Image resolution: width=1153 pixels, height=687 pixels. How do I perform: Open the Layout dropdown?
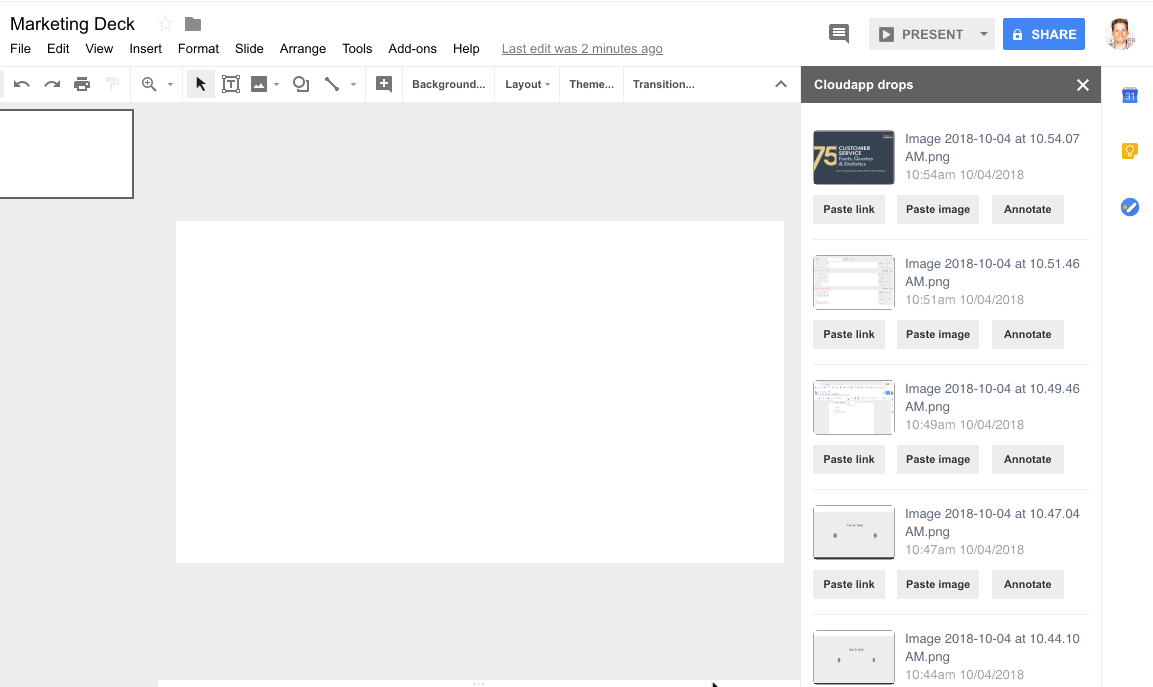[527, 84]
